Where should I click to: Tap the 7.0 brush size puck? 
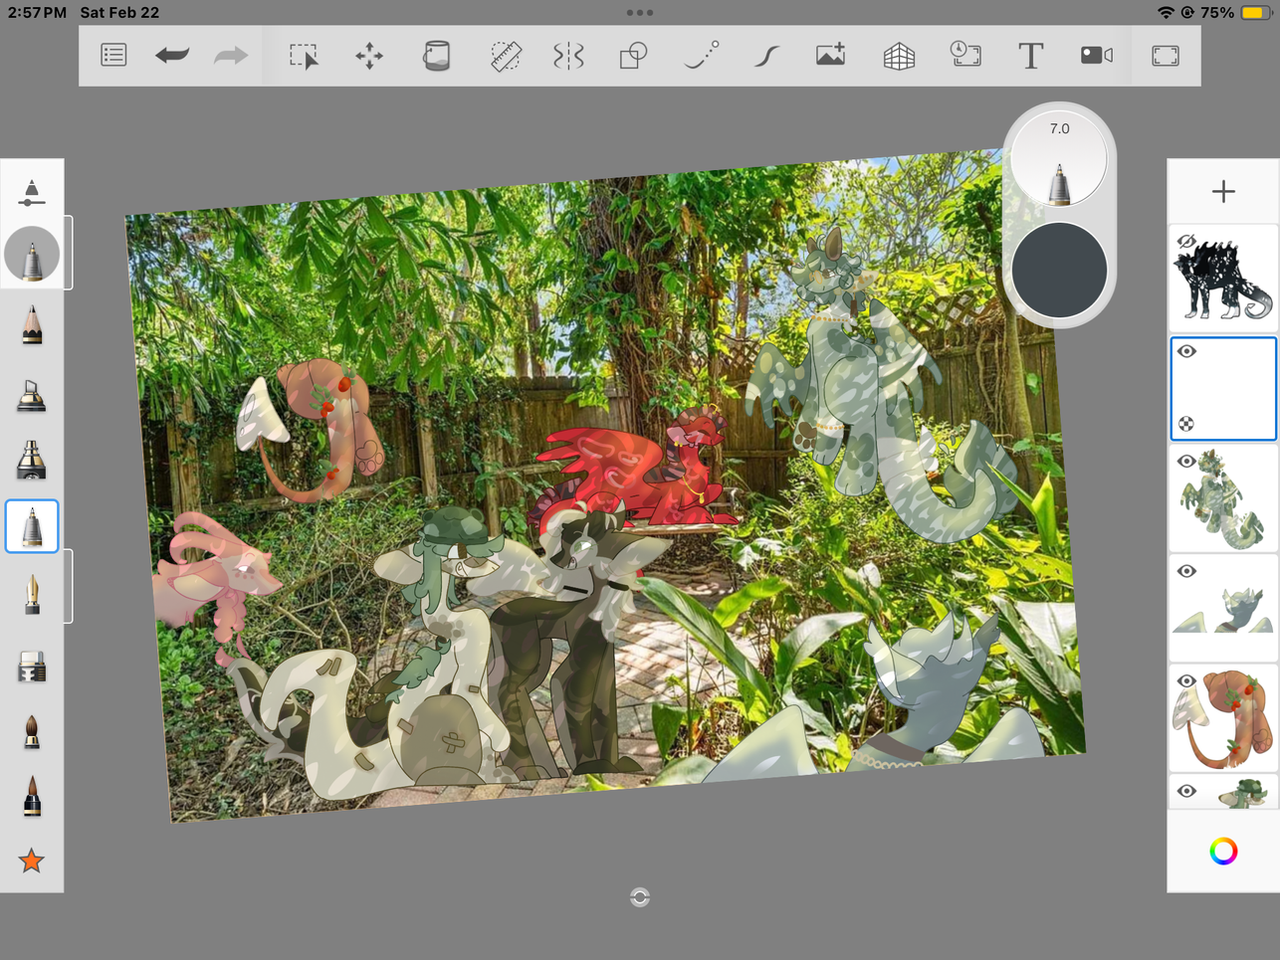point(1059,158)
